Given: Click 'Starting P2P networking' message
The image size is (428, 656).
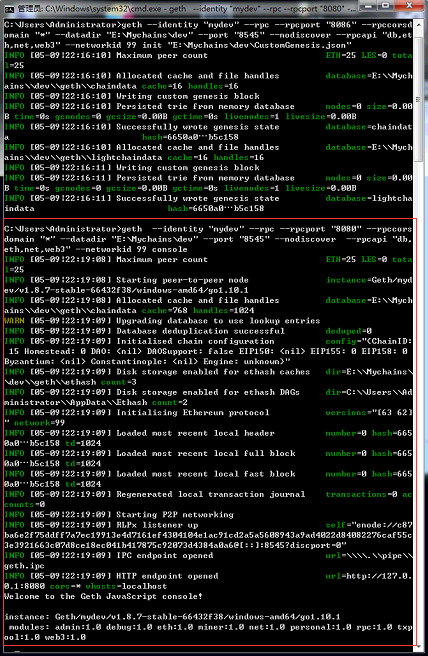Looking at the screenshot, I should point(174,515).
